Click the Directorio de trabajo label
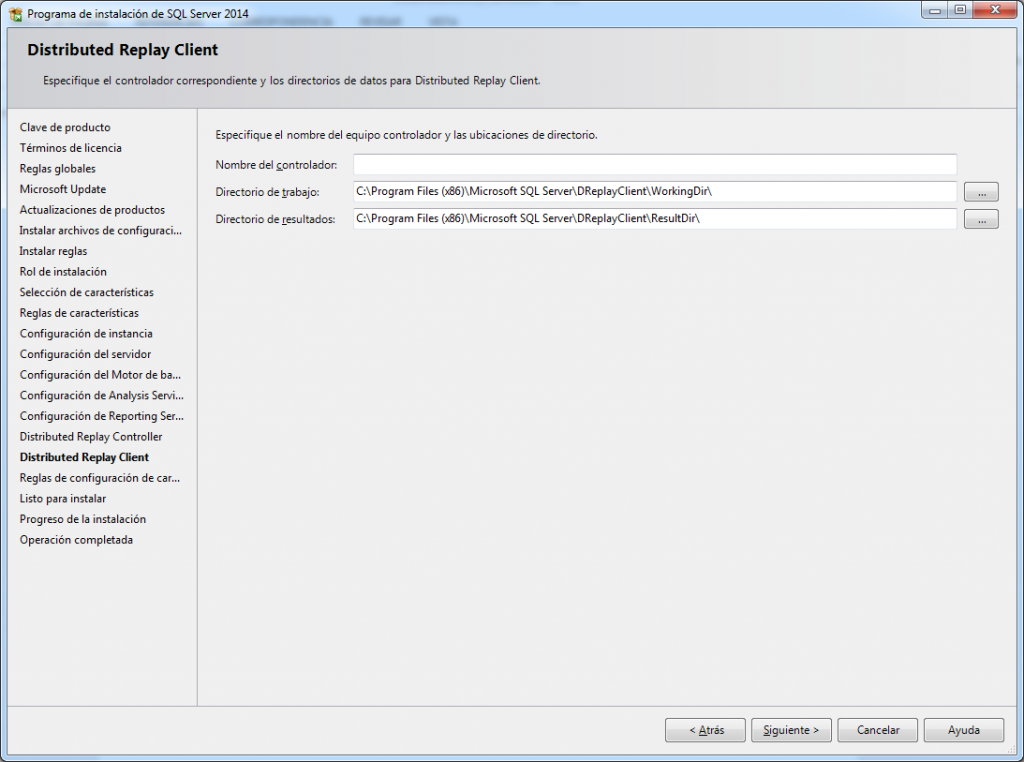The width and height of the screenshot is (1024, 762). point(267,192)
